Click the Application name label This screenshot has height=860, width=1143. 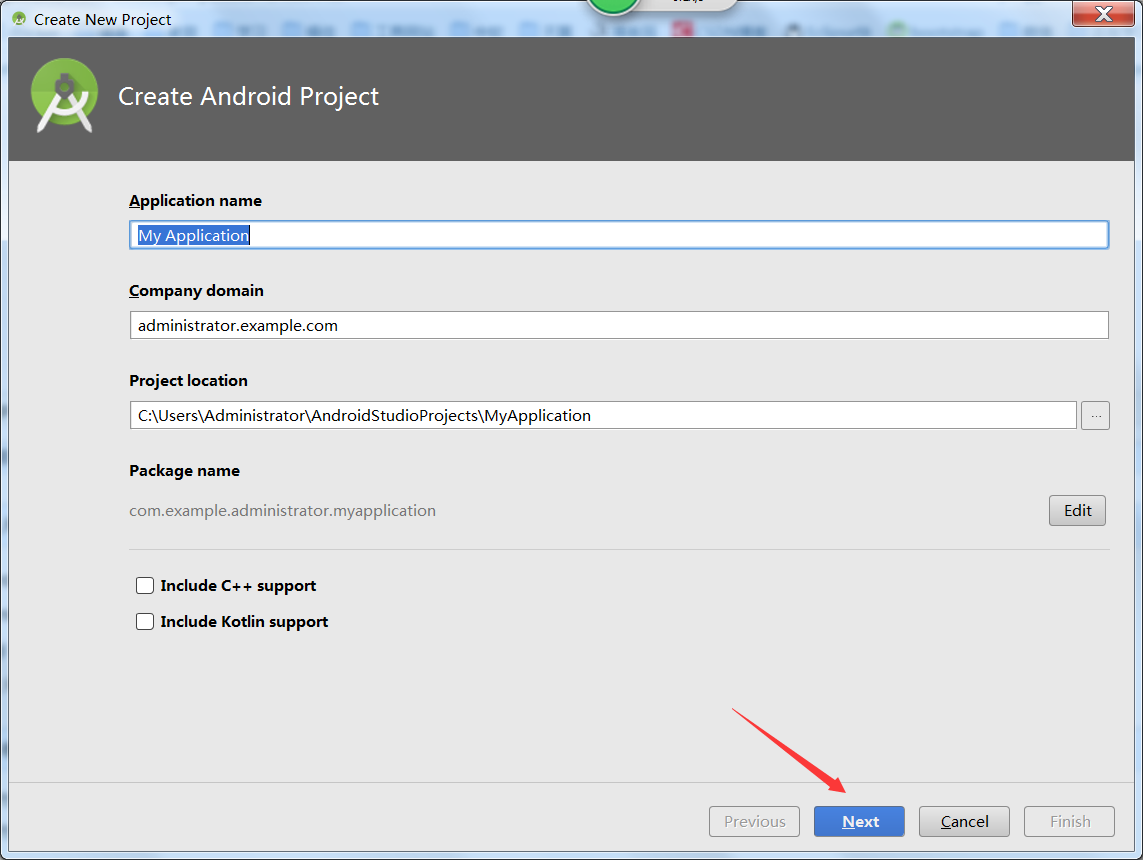coord(195,200)
